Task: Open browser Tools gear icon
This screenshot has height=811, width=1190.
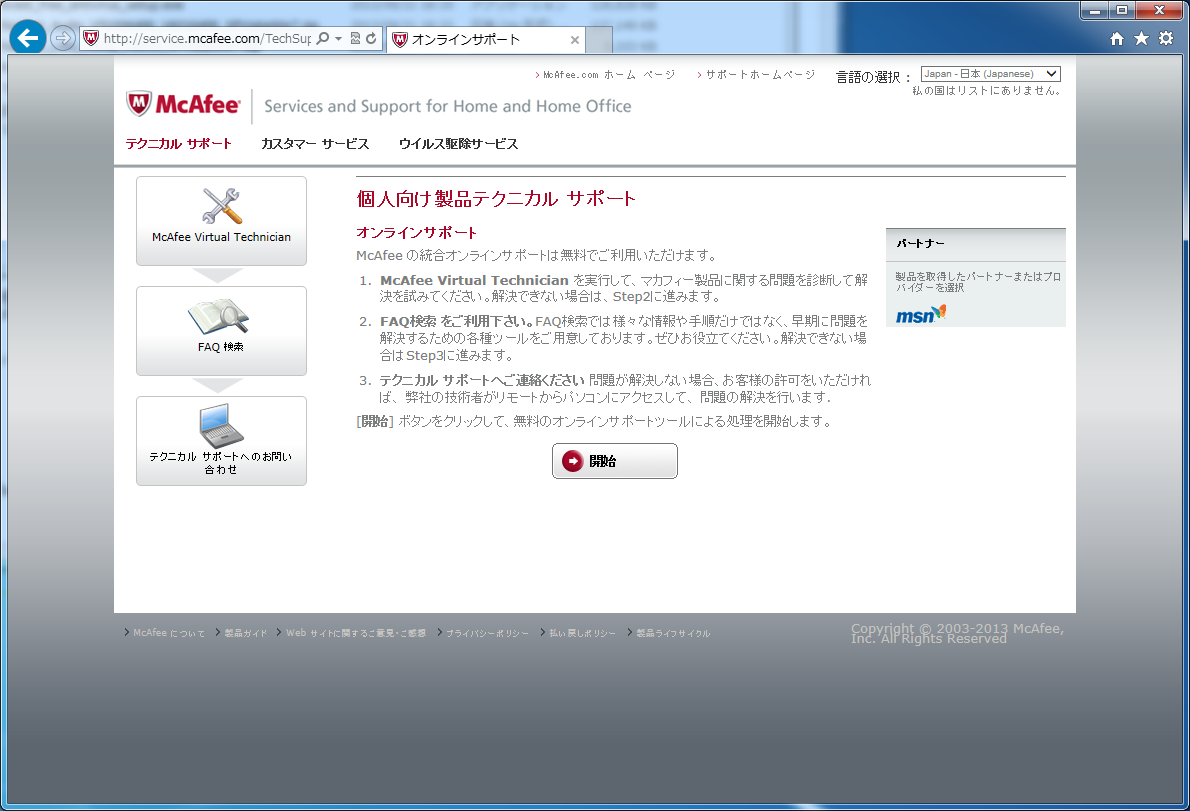Action: 1166,39
